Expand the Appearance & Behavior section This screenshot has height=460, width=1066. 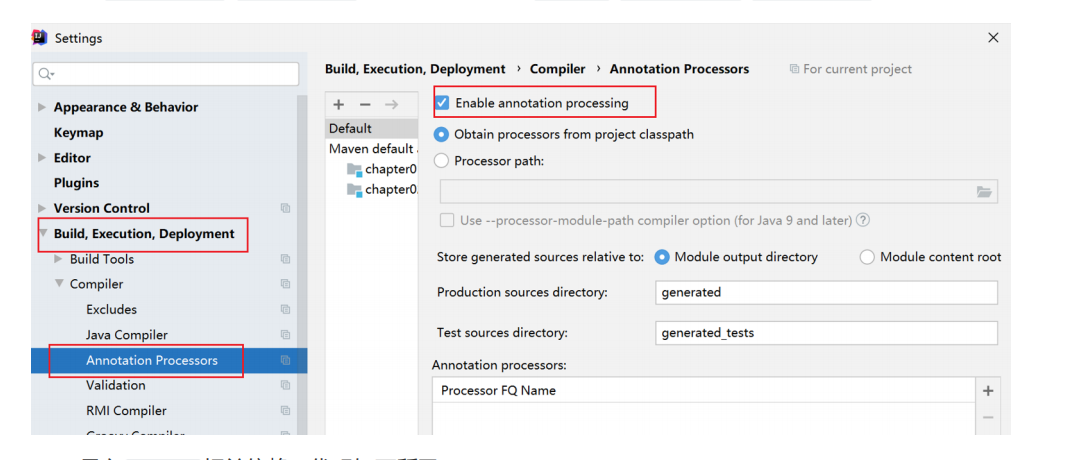[x=42, y=107]
